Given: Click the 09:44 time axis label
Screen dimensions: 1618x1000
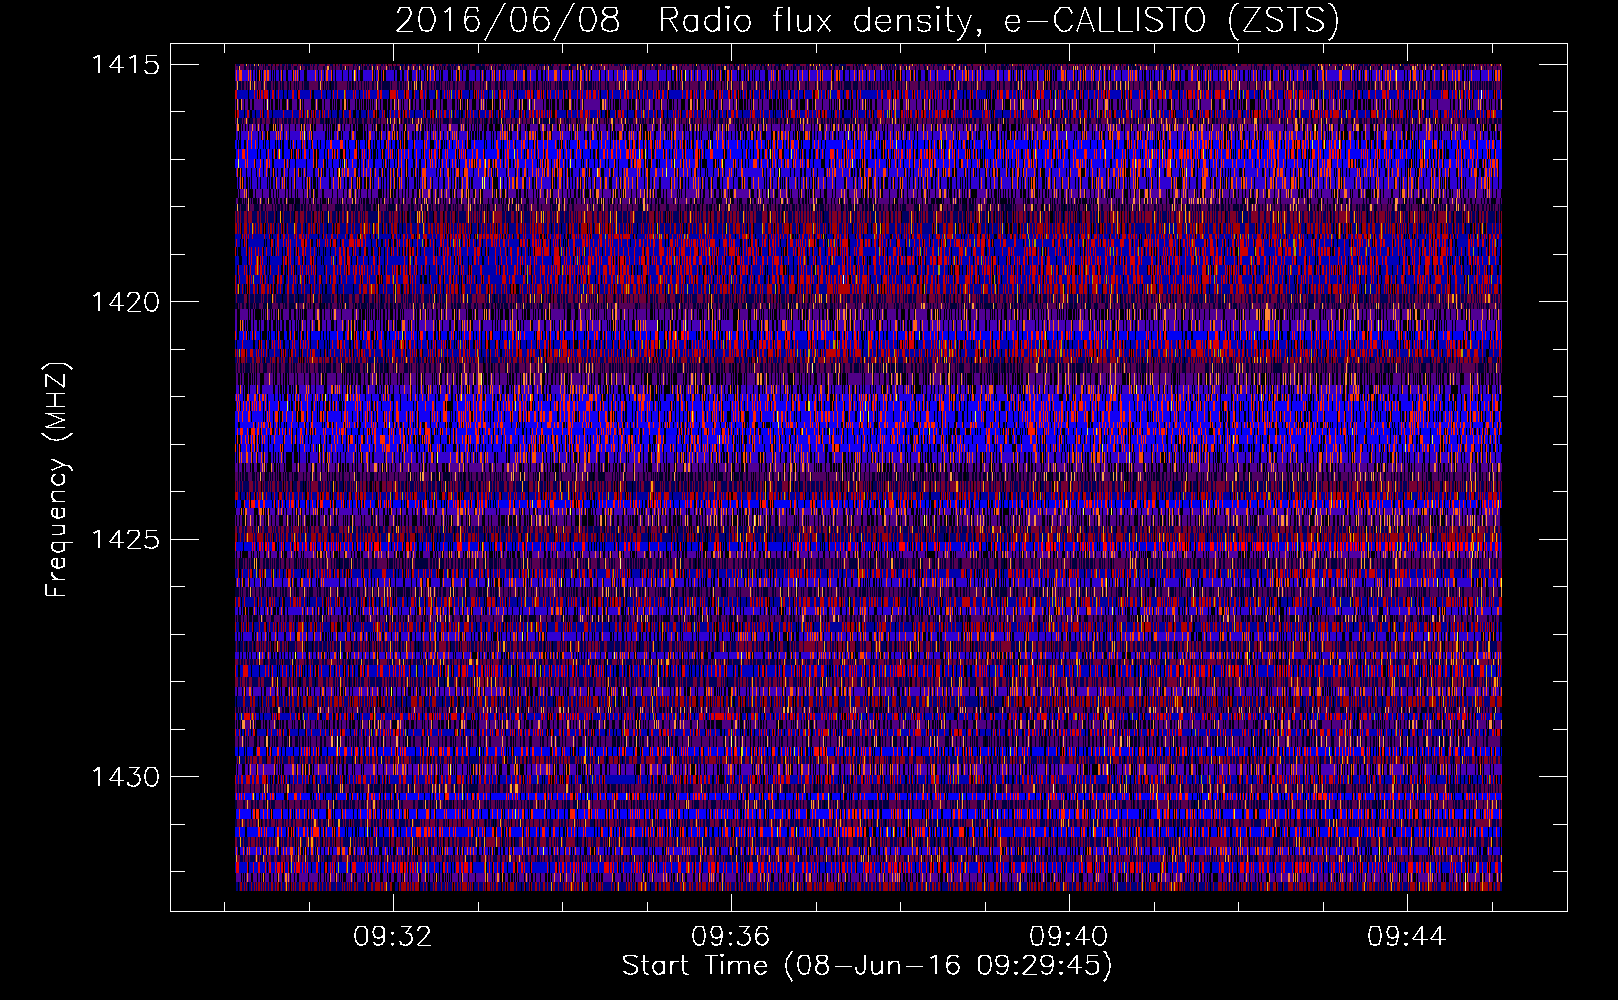Looking at the screenshot, I should coord(1407,937).
